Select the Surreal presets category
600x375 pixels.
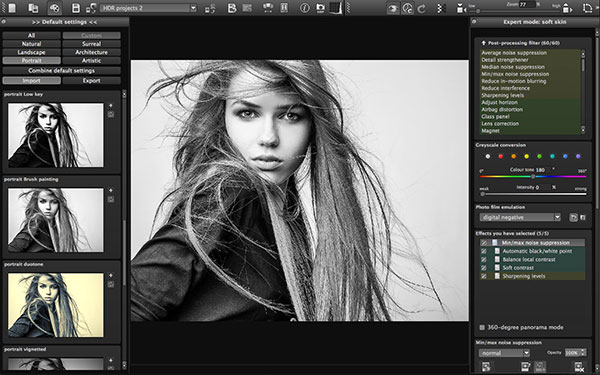(91, 44)
